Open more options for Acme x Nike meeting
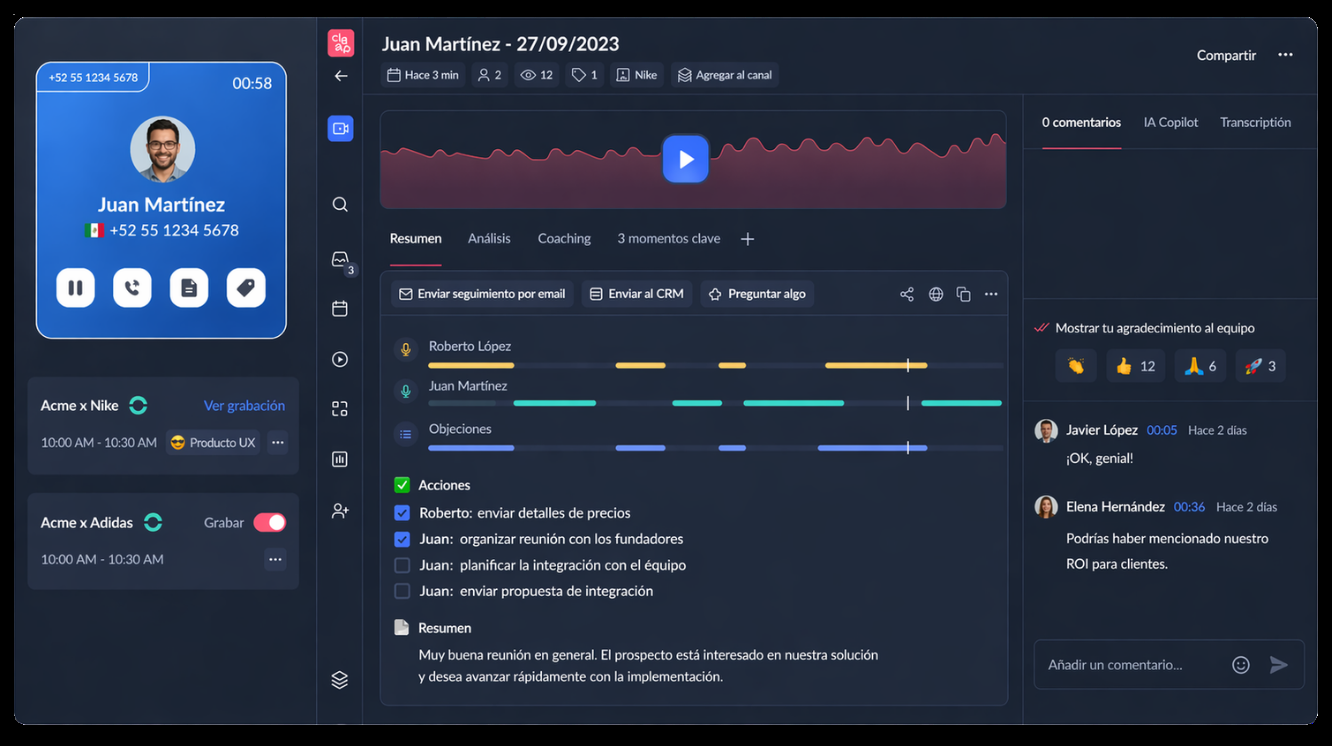The image size is (1332, 746). click(278, 442)
